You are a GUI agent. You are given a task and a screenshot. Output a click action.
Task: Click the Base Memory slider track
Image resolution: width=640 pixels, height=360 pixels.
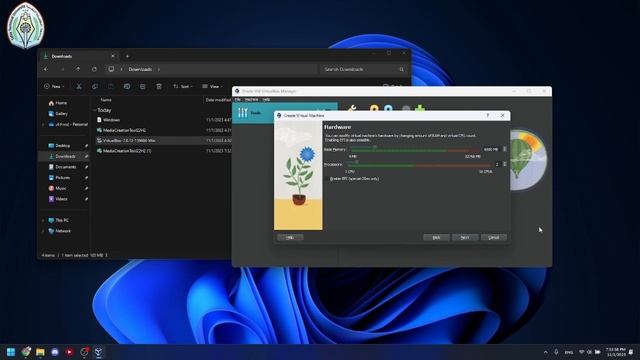pos(415,149)
